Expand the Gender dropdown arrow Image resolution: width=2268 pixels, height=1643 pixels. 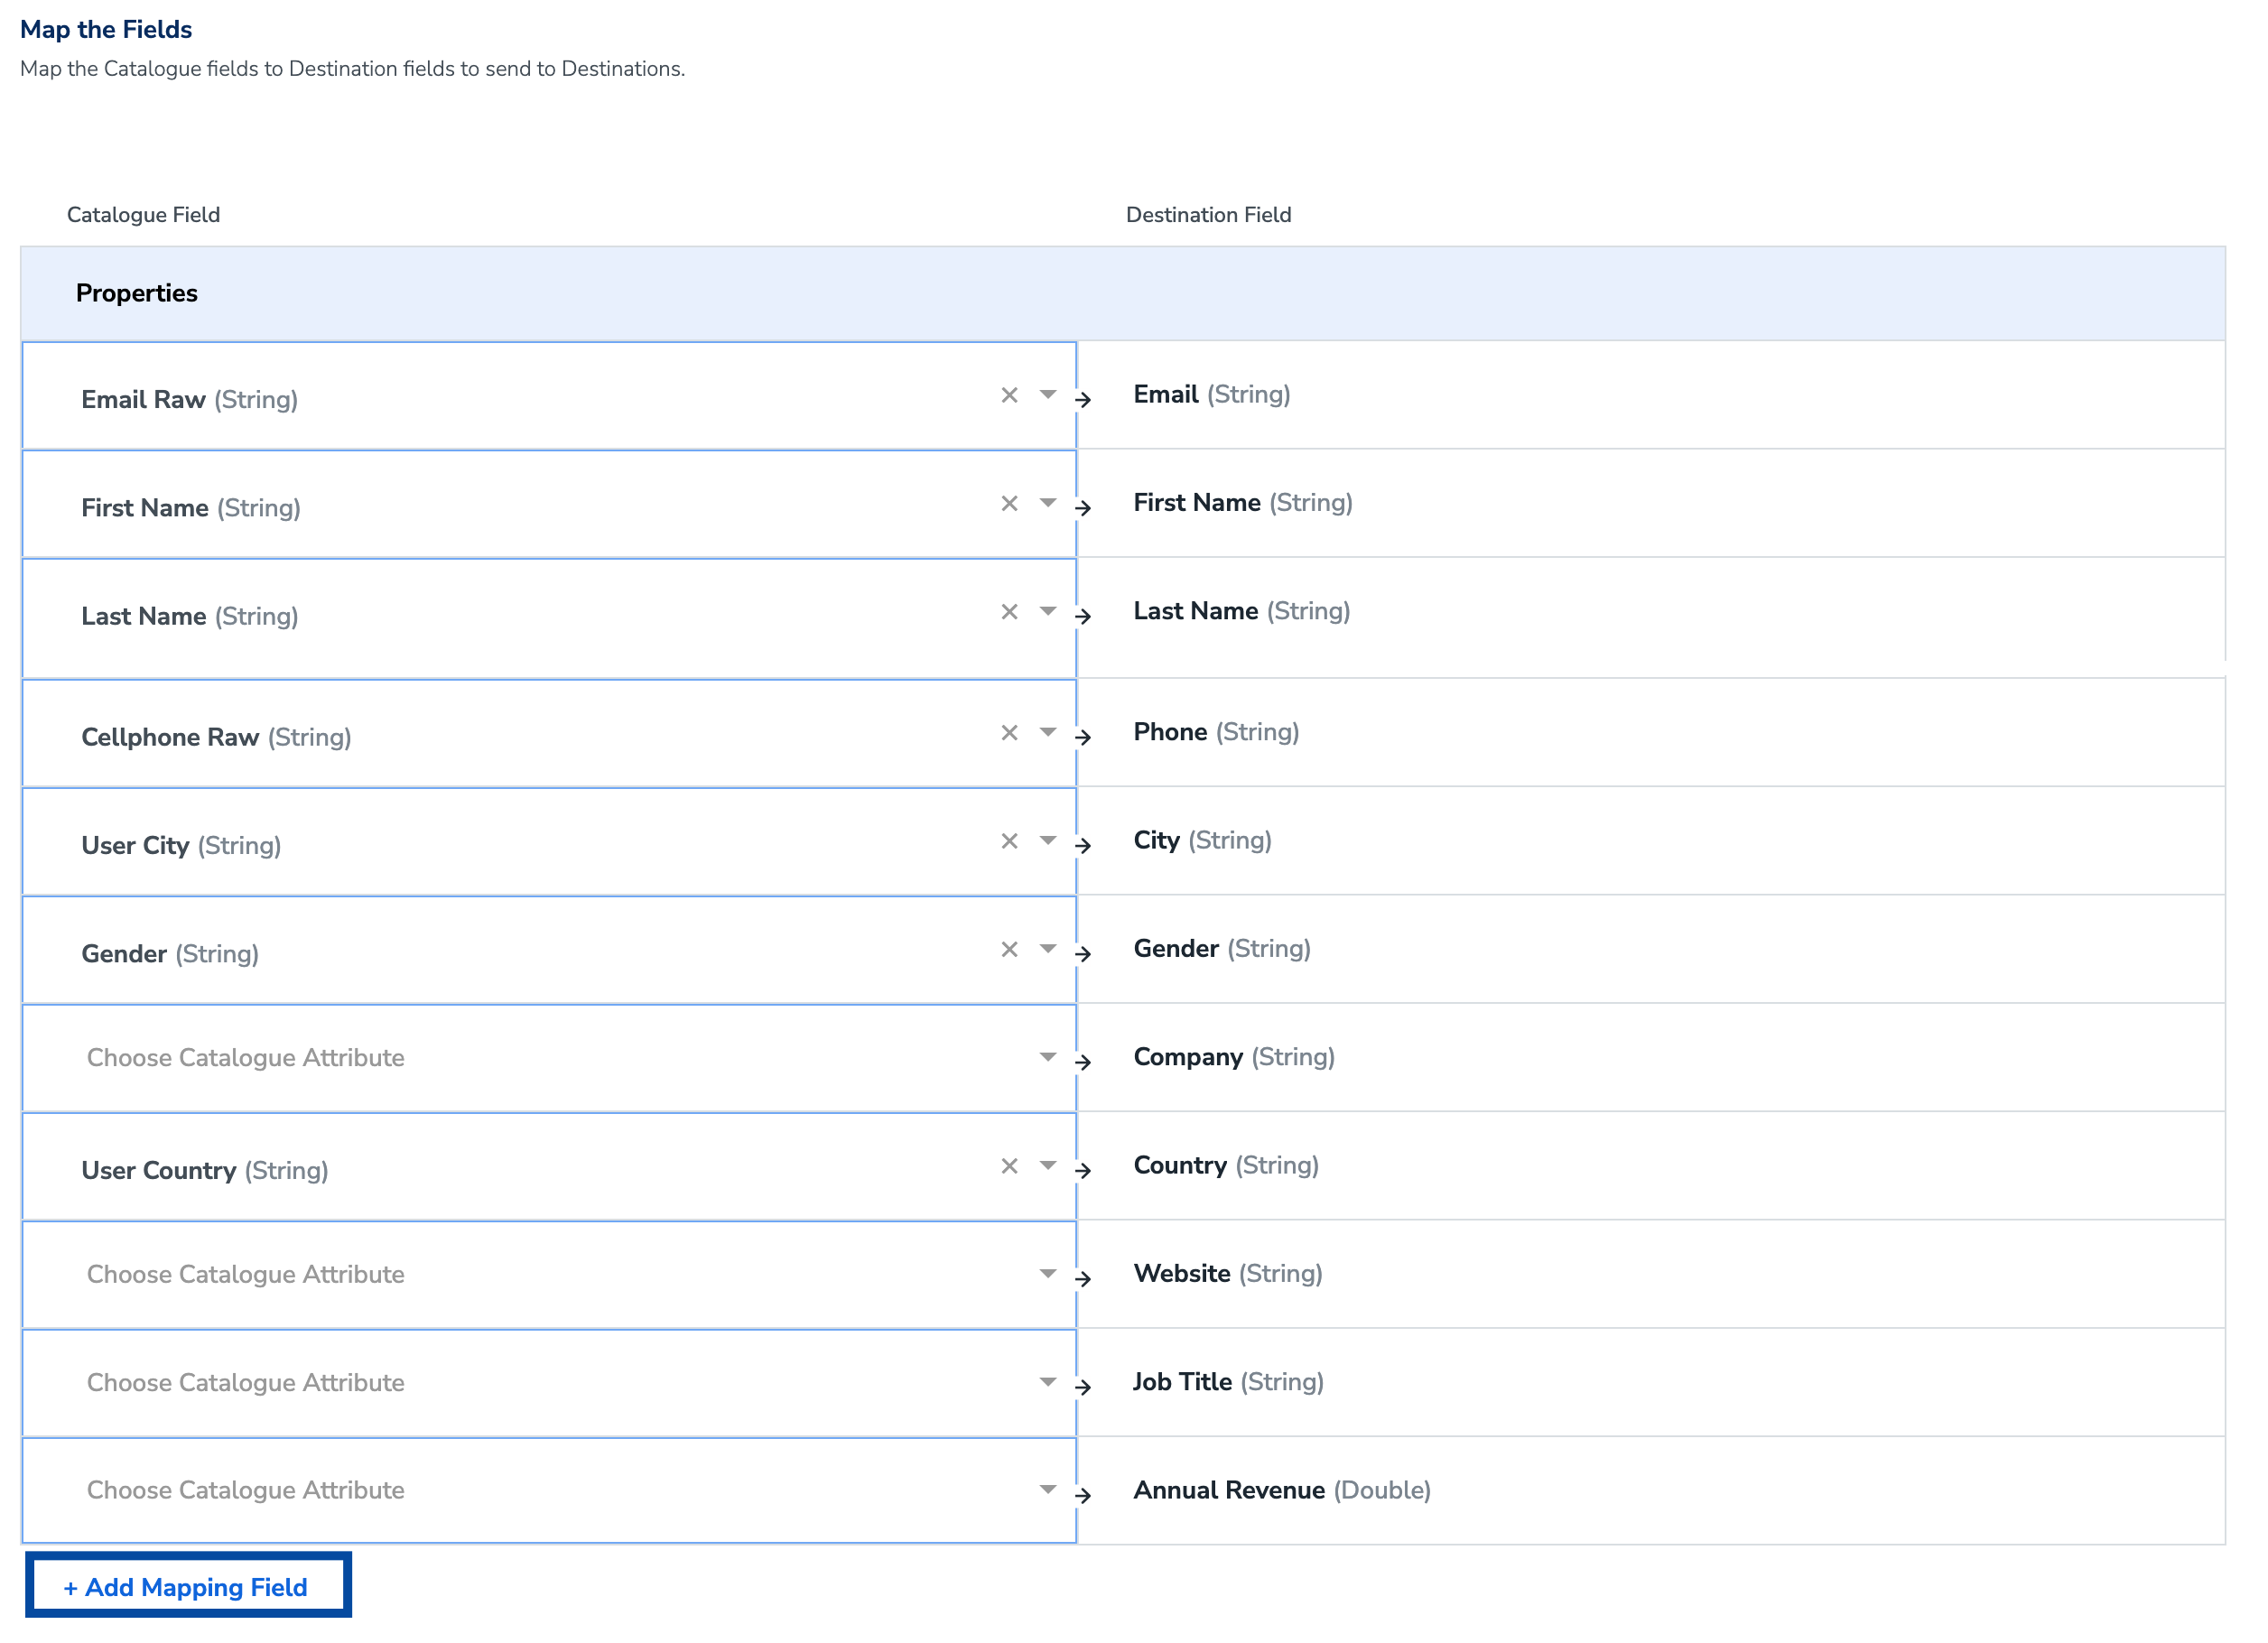click(x=1047, y=949)
